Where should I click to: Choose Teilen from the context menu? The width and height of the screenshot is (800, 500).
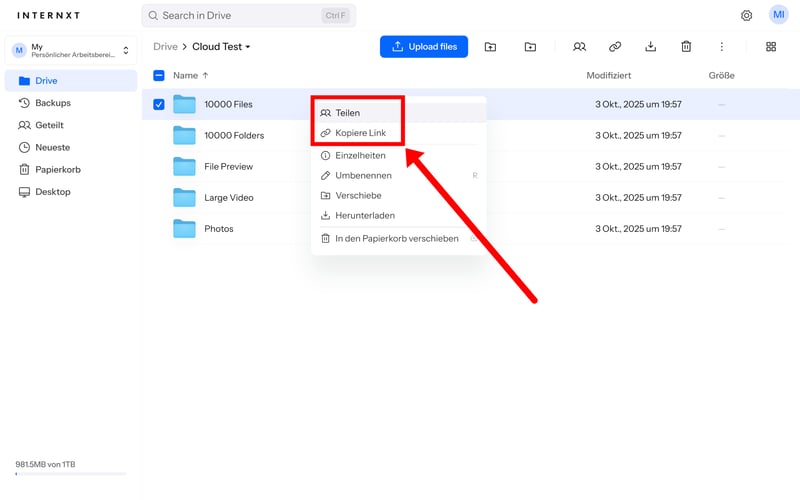(347, 113)
